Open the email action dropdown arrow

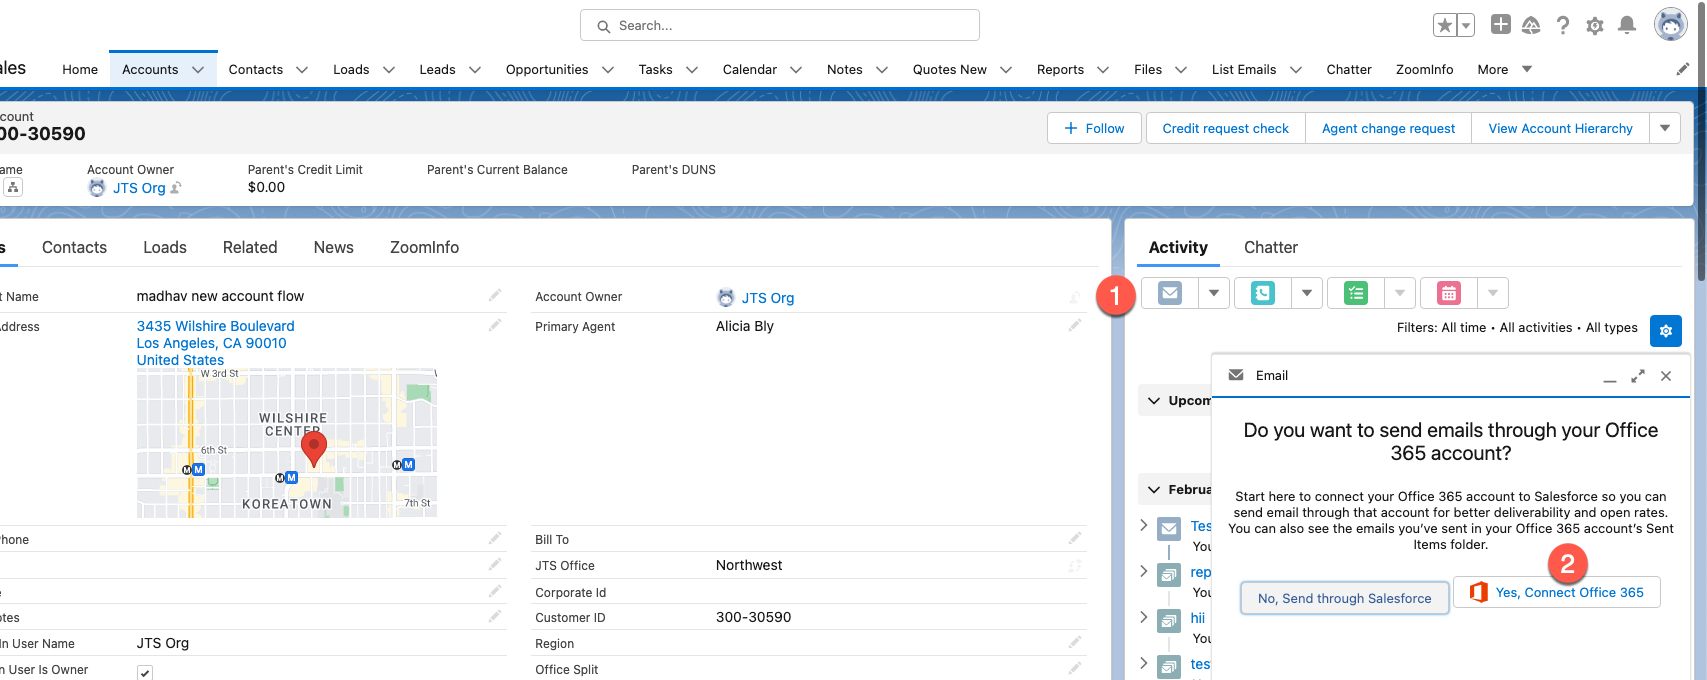coord(1214,293)
